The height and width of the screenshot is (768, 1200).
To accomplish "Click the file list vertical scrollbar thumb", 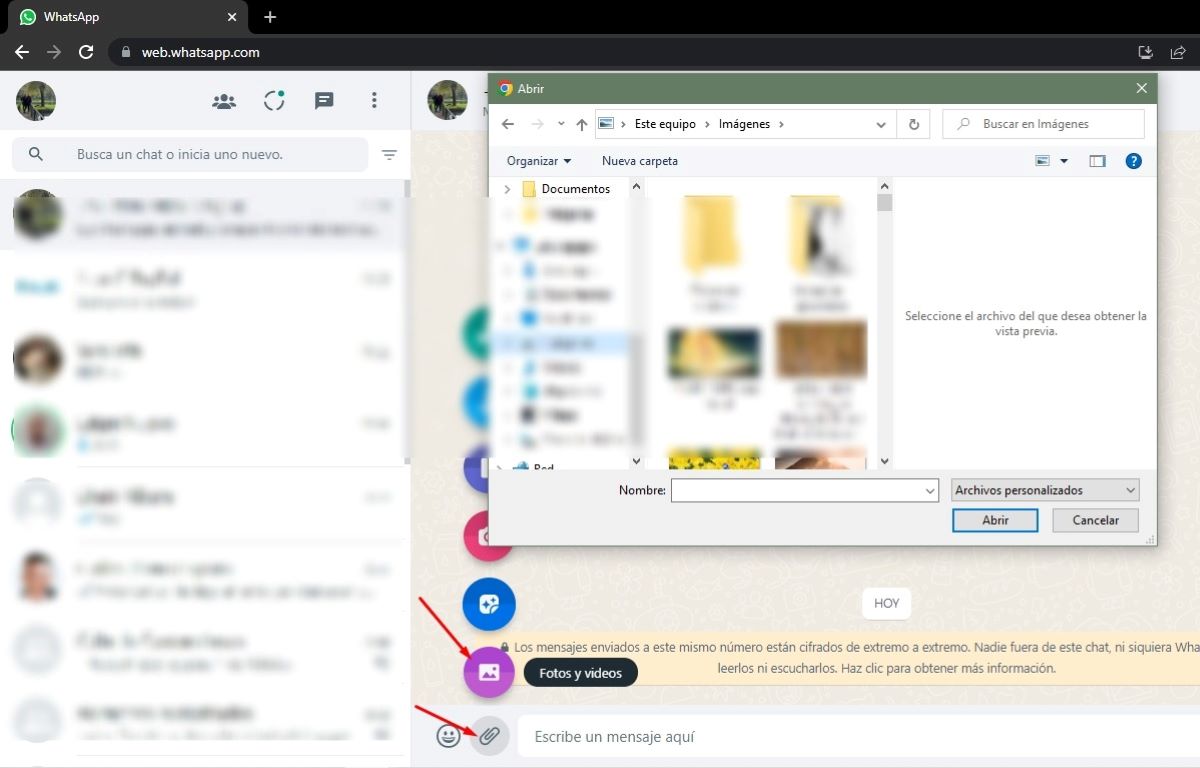I will (x=884, y=203).
